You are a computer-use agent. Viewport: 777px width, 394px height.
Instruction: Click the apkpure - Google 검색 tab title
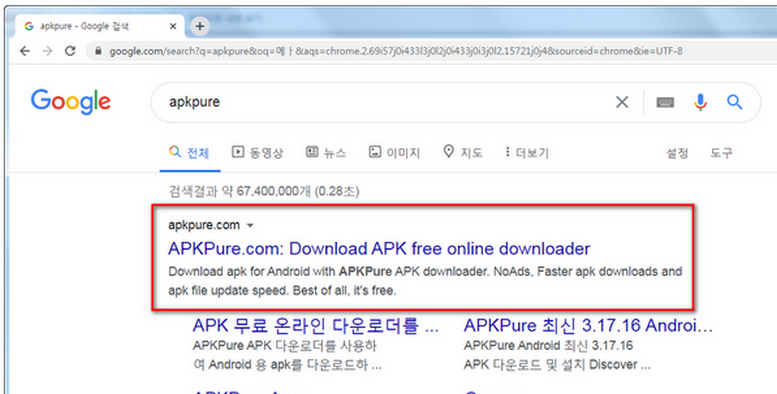[84, 26]
